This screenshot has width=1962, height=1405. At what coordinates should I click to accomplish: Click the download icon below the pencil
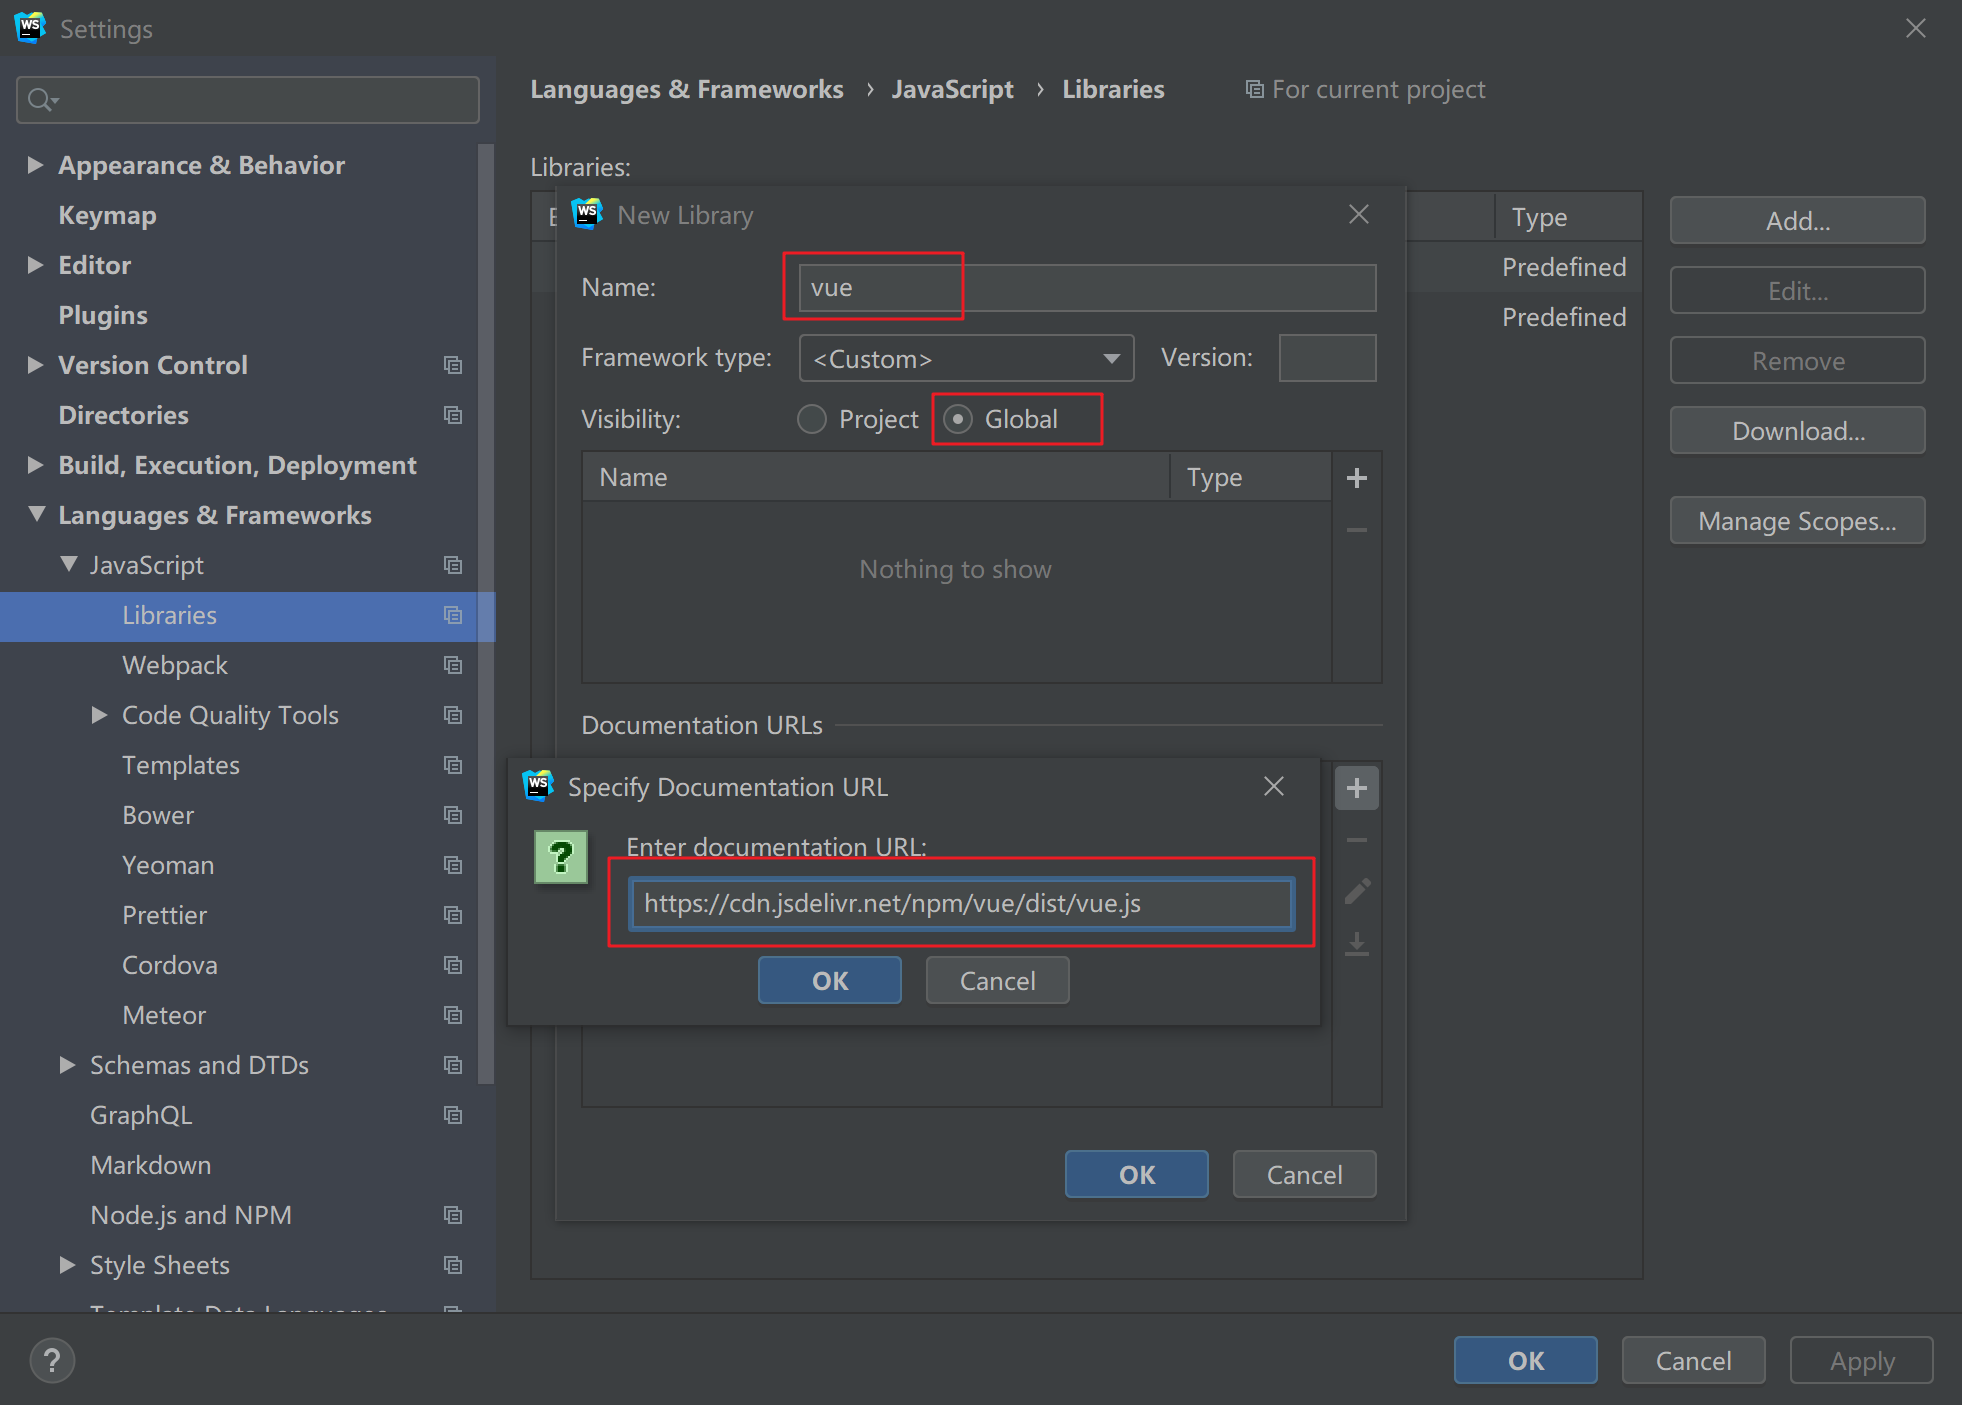1356,943
